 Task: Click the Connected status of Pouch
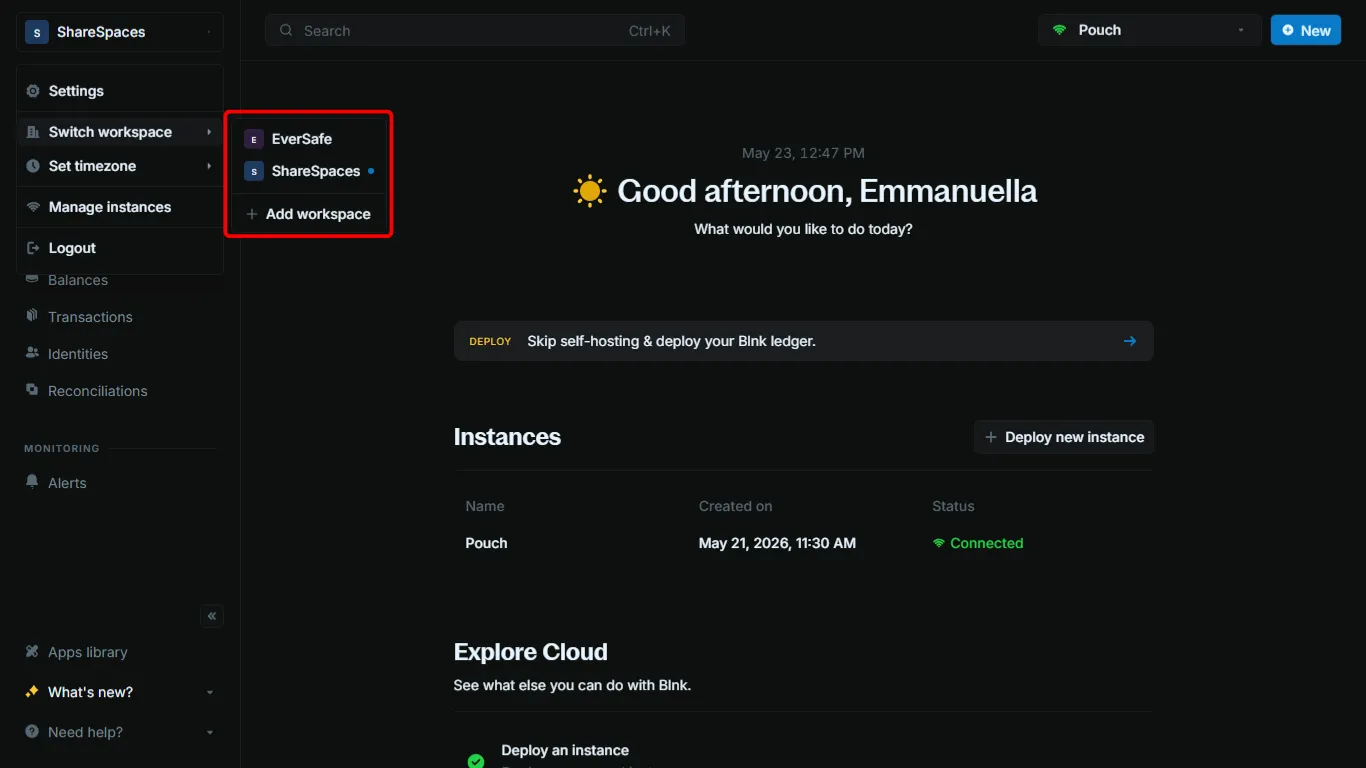tap(978, 543)
